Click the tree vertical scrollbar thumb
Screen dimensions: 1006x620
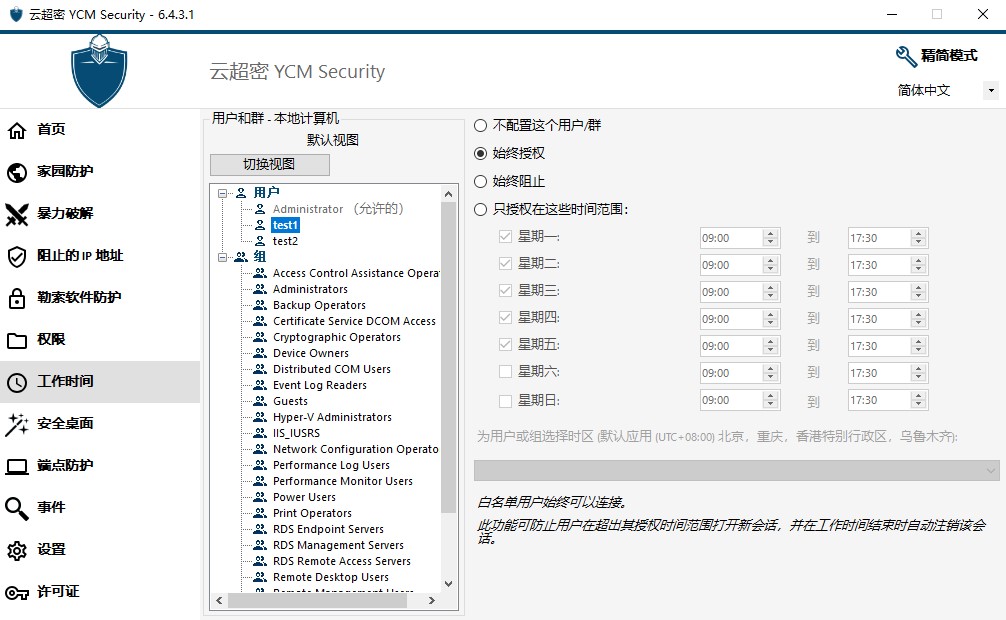[x=448, y=356]
